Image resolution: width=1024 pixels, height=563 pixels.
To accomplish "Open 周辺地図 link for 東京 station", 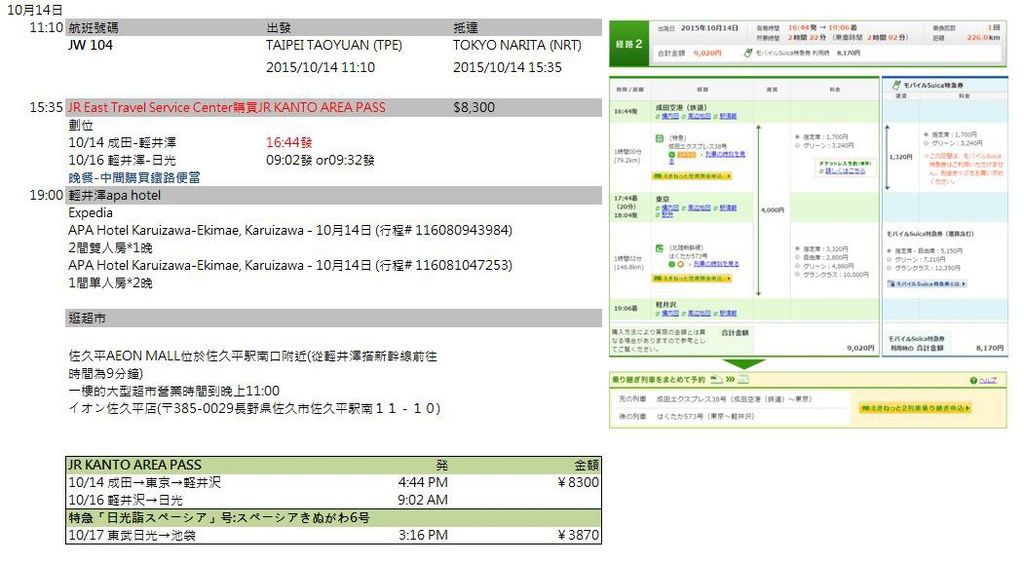I will (x=699, y=208).
